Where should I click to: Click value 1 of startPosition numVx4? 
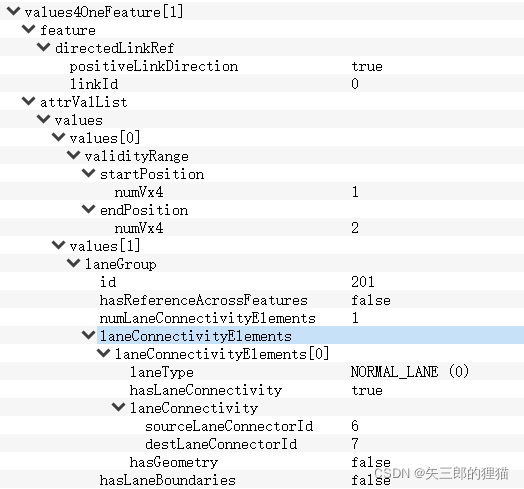coord(355,192)
